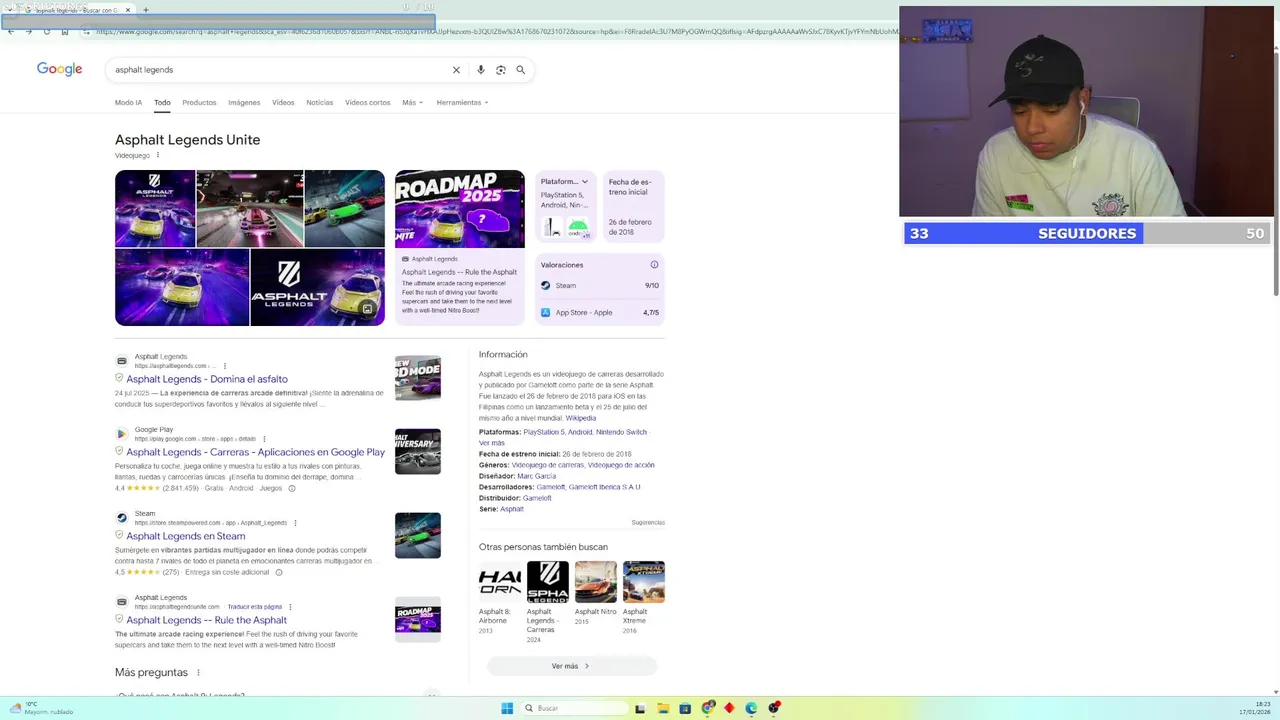1280x720 pixels.
Task: Click info icon after Entrega sin coste adicional
Action: [x=279, y=572]
